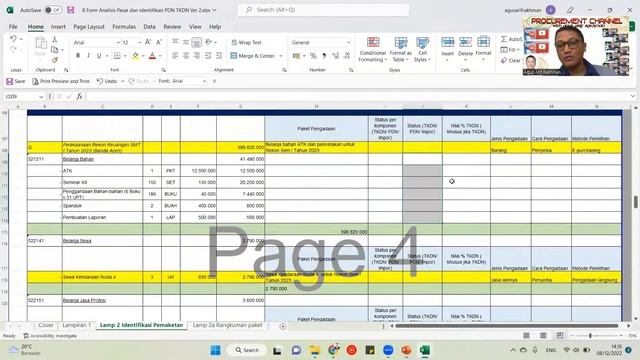The width and height of the screenshot is (640, 360).
Task: Click the Accounting Number Format icon
Action: pos(296,56)
